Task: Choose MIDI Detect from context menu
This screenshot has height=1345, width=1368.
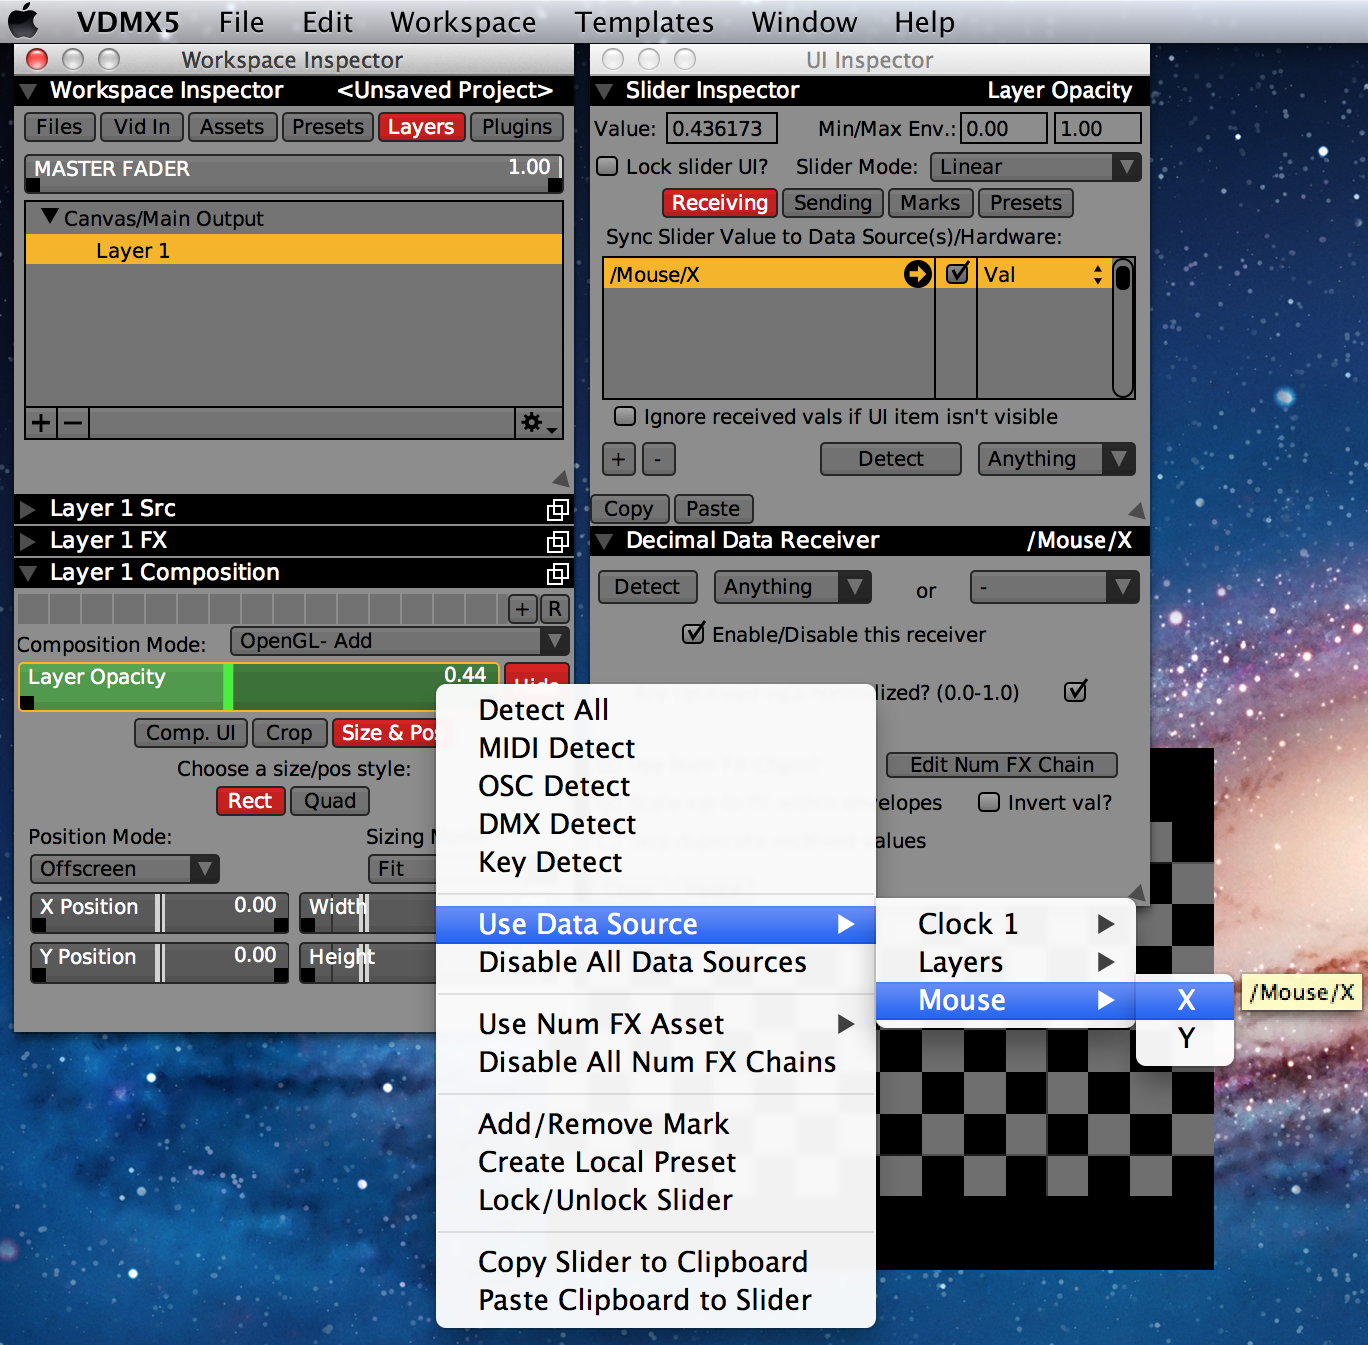Action: (x=655, y=748)
